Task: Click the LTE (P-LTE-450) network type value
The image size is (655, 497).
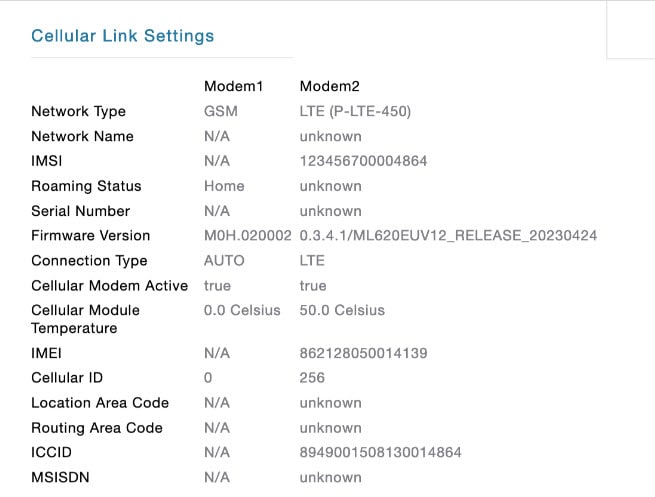Action: [355, 112]
